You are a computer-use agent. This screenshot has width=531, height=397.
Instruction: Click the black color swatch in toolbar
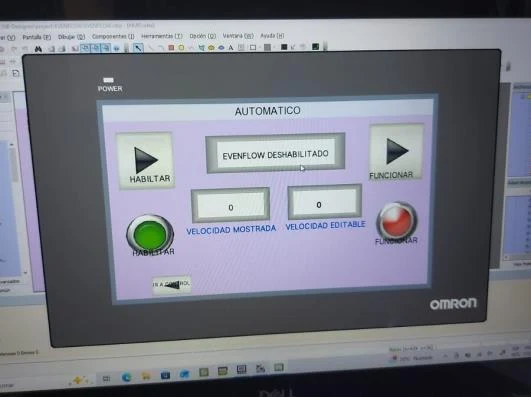[x=284, y=47]
